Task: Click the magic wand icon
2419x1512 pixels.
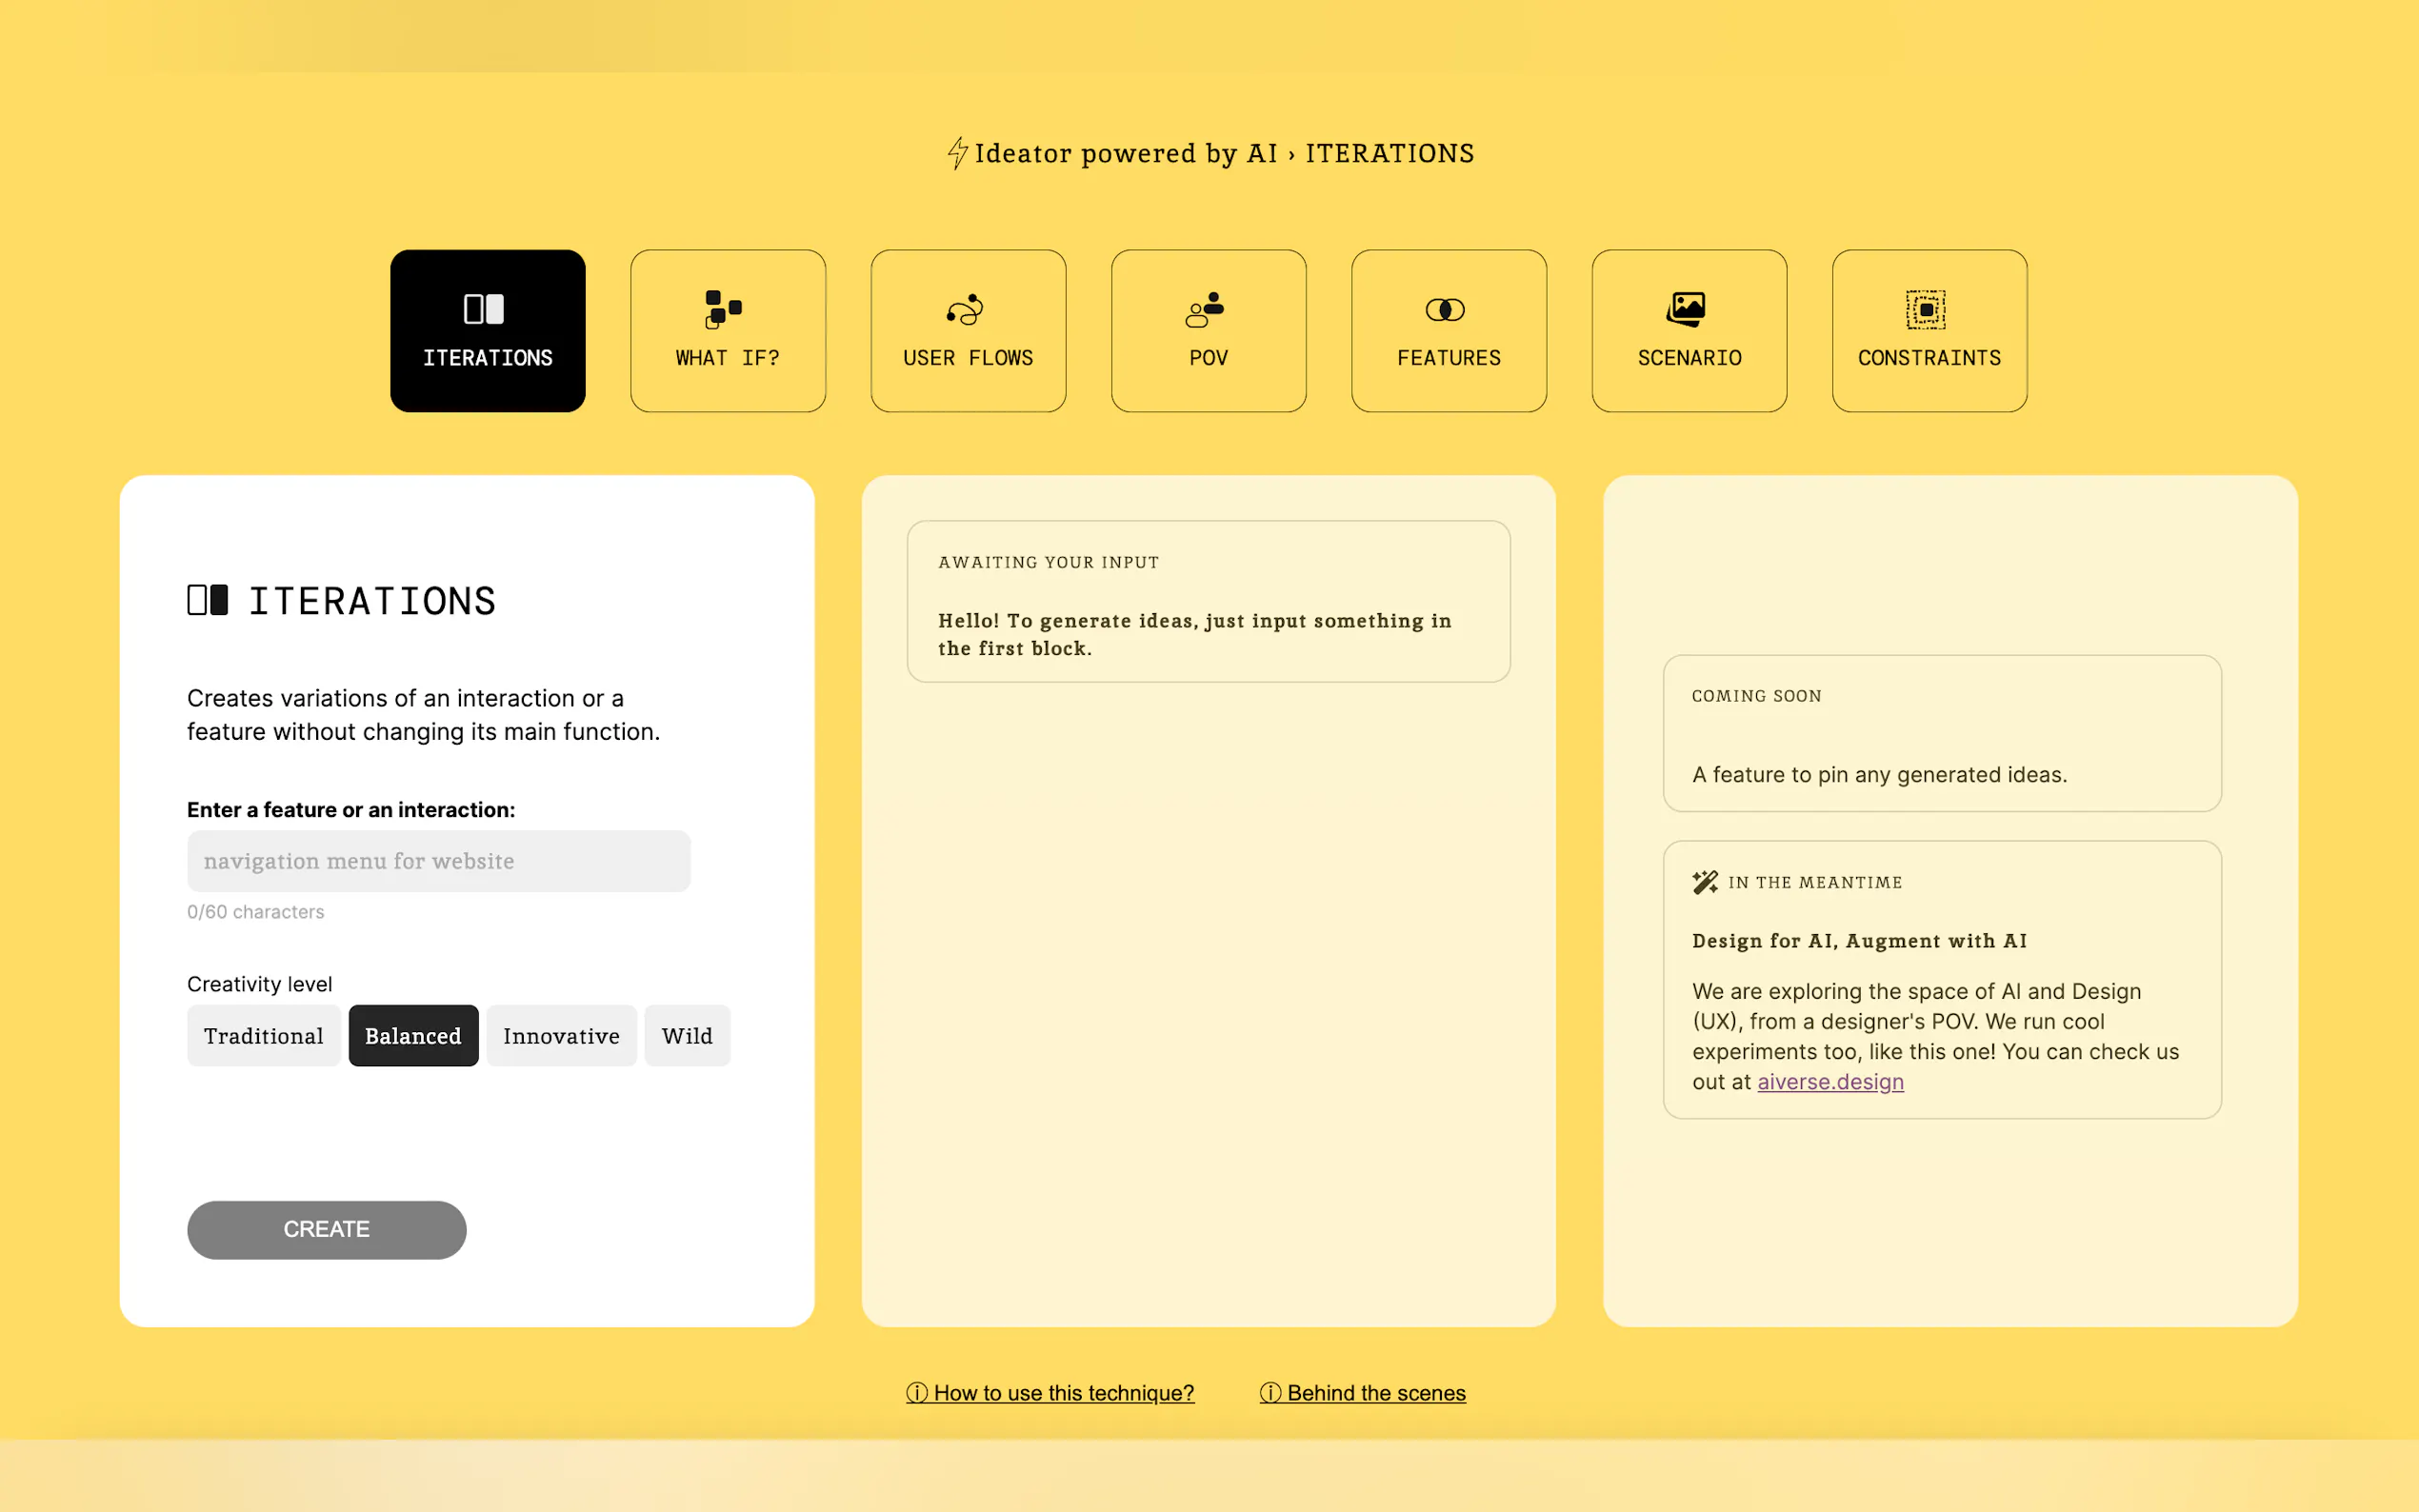Action: tap(1705, 882)
